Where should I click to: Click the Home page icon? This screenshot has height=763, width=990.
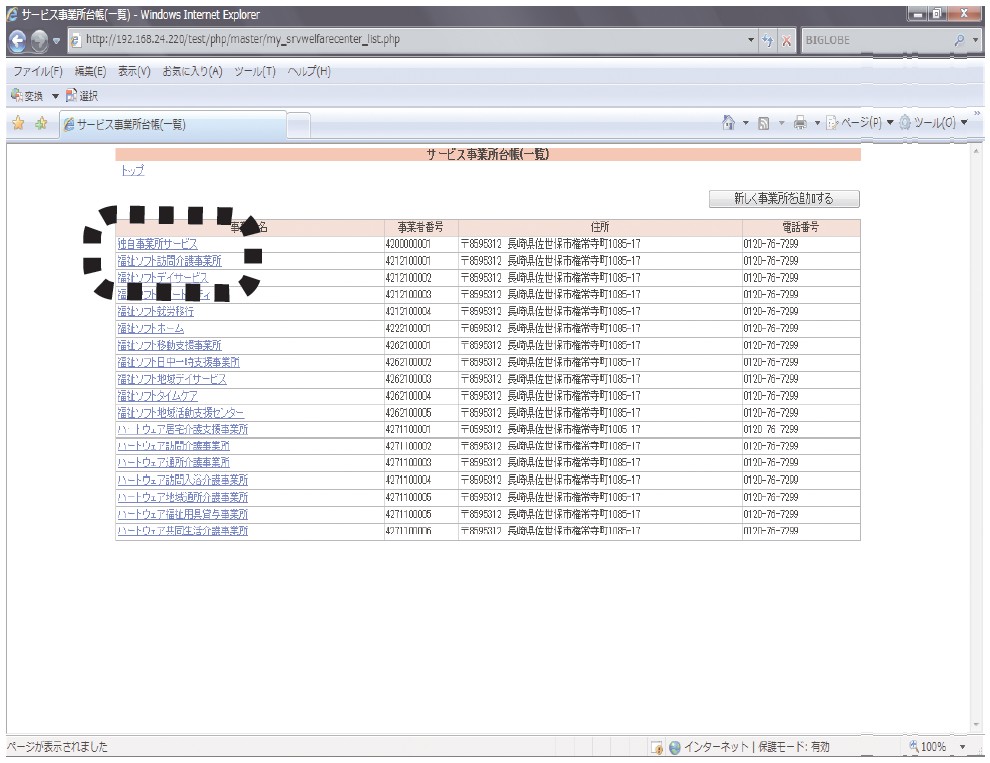click(733, 124)
